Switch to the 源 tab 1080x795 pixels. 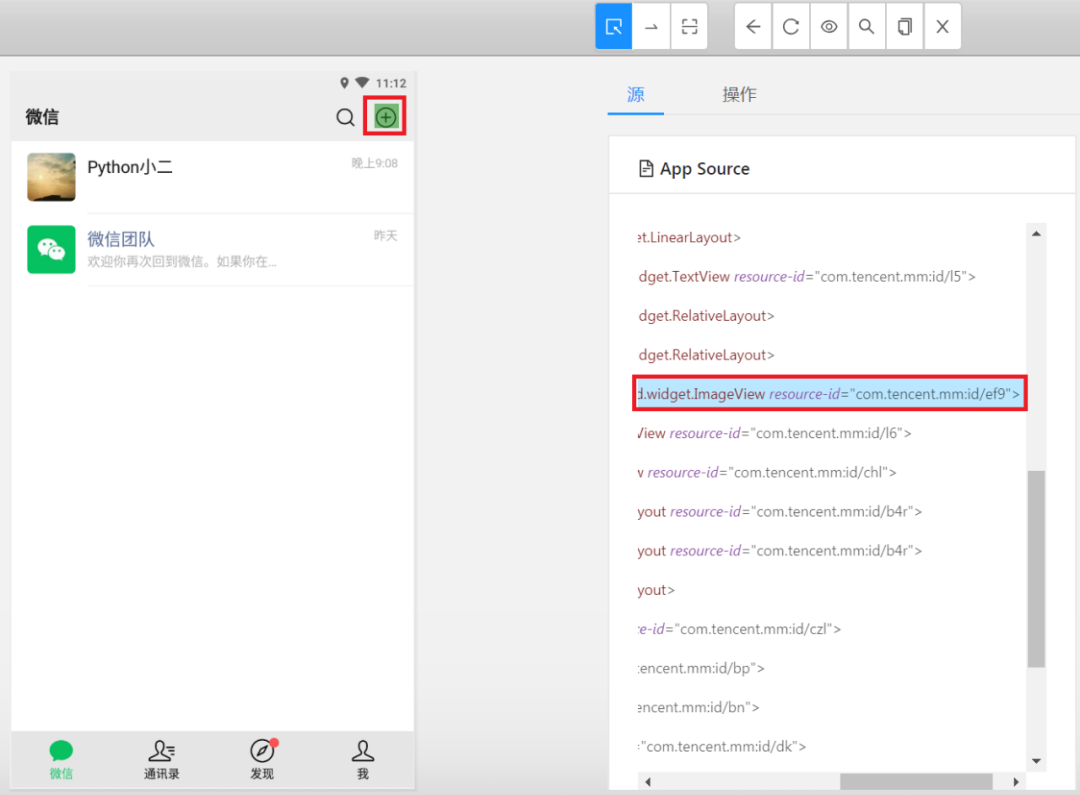click(635, 94)
